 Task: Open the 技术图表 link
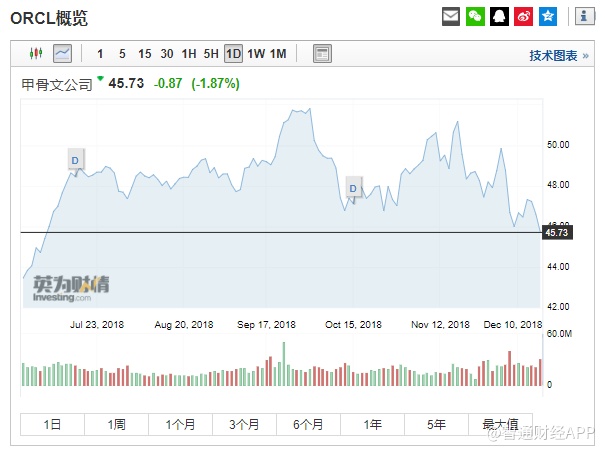(557, 55)
